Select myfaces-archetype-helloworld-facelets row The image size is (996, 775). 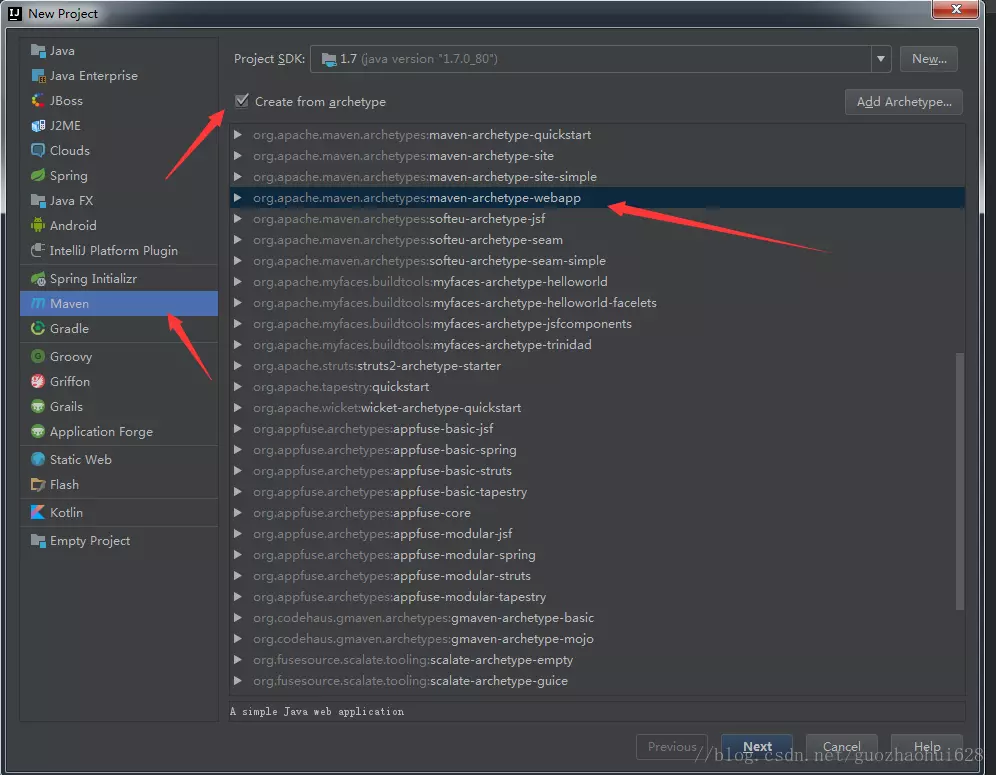[597, 302]
